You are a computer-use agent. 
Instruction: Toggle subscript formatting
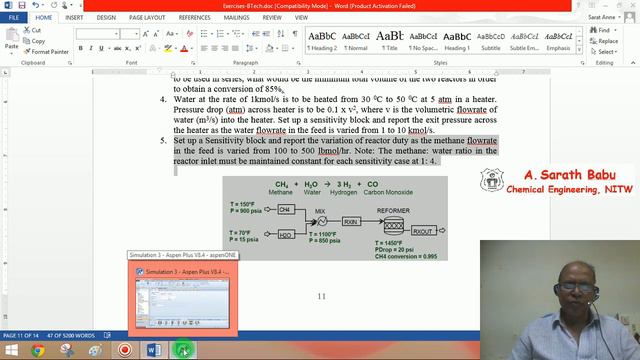[128, 49]
